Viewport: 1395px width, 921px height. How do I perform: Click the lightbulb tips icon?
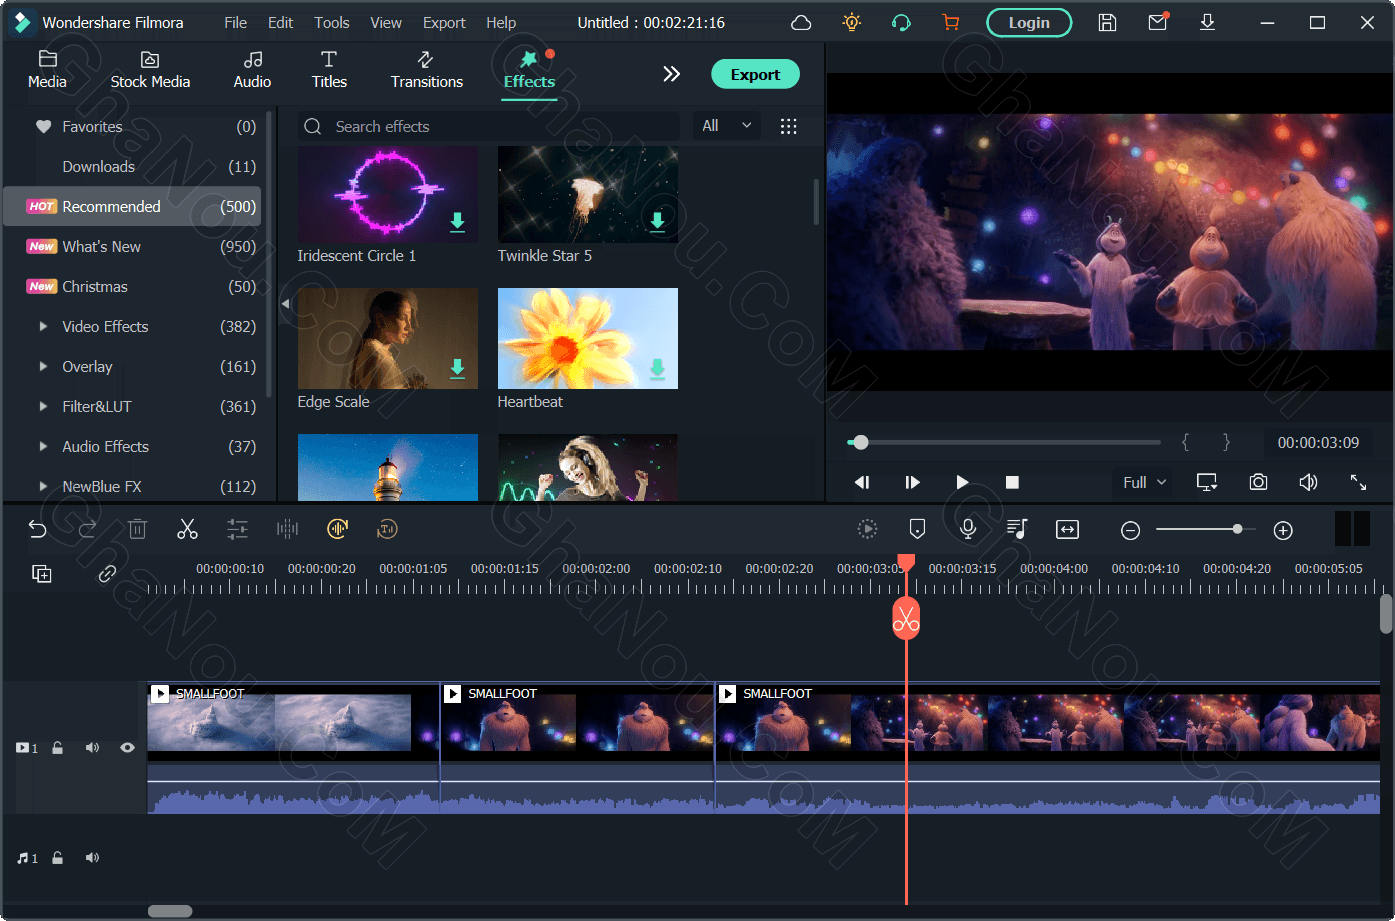click(851, 22)
